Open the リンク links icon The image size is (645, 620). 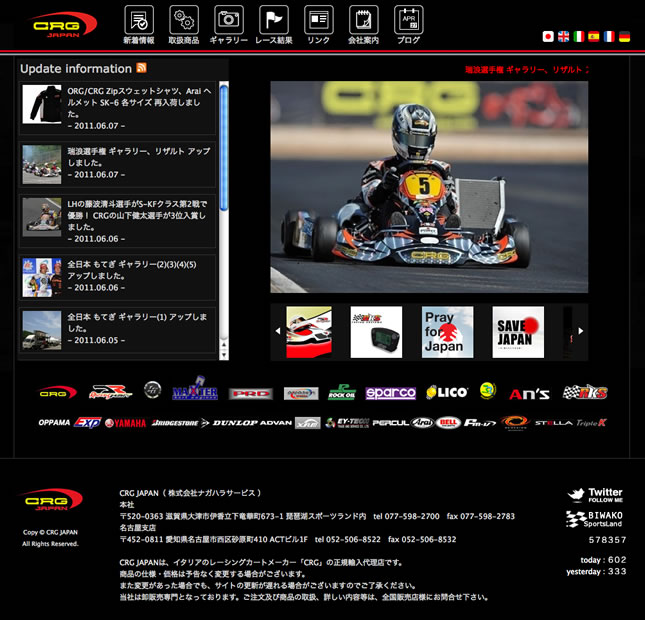click(318, 25)
